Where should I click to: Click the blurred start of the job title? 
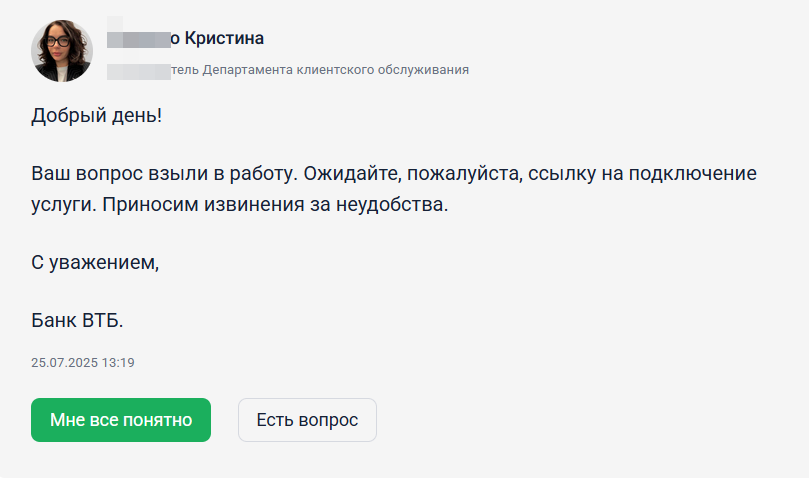click(x=139, y=70)
